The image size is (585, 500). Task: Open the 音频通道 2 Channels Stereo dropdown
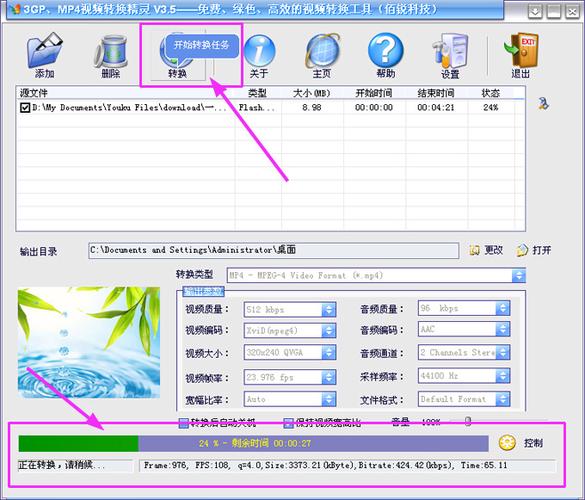[x=503, y=352]
